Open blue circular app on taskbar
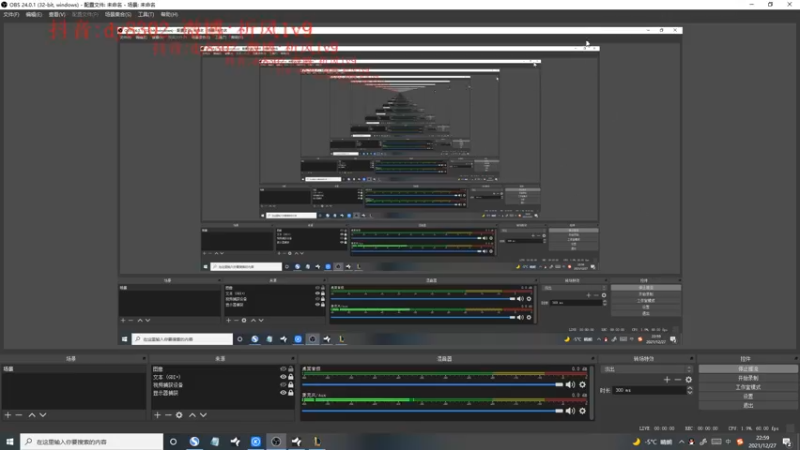Screen dimensions: 800x450 pos(256,442)
